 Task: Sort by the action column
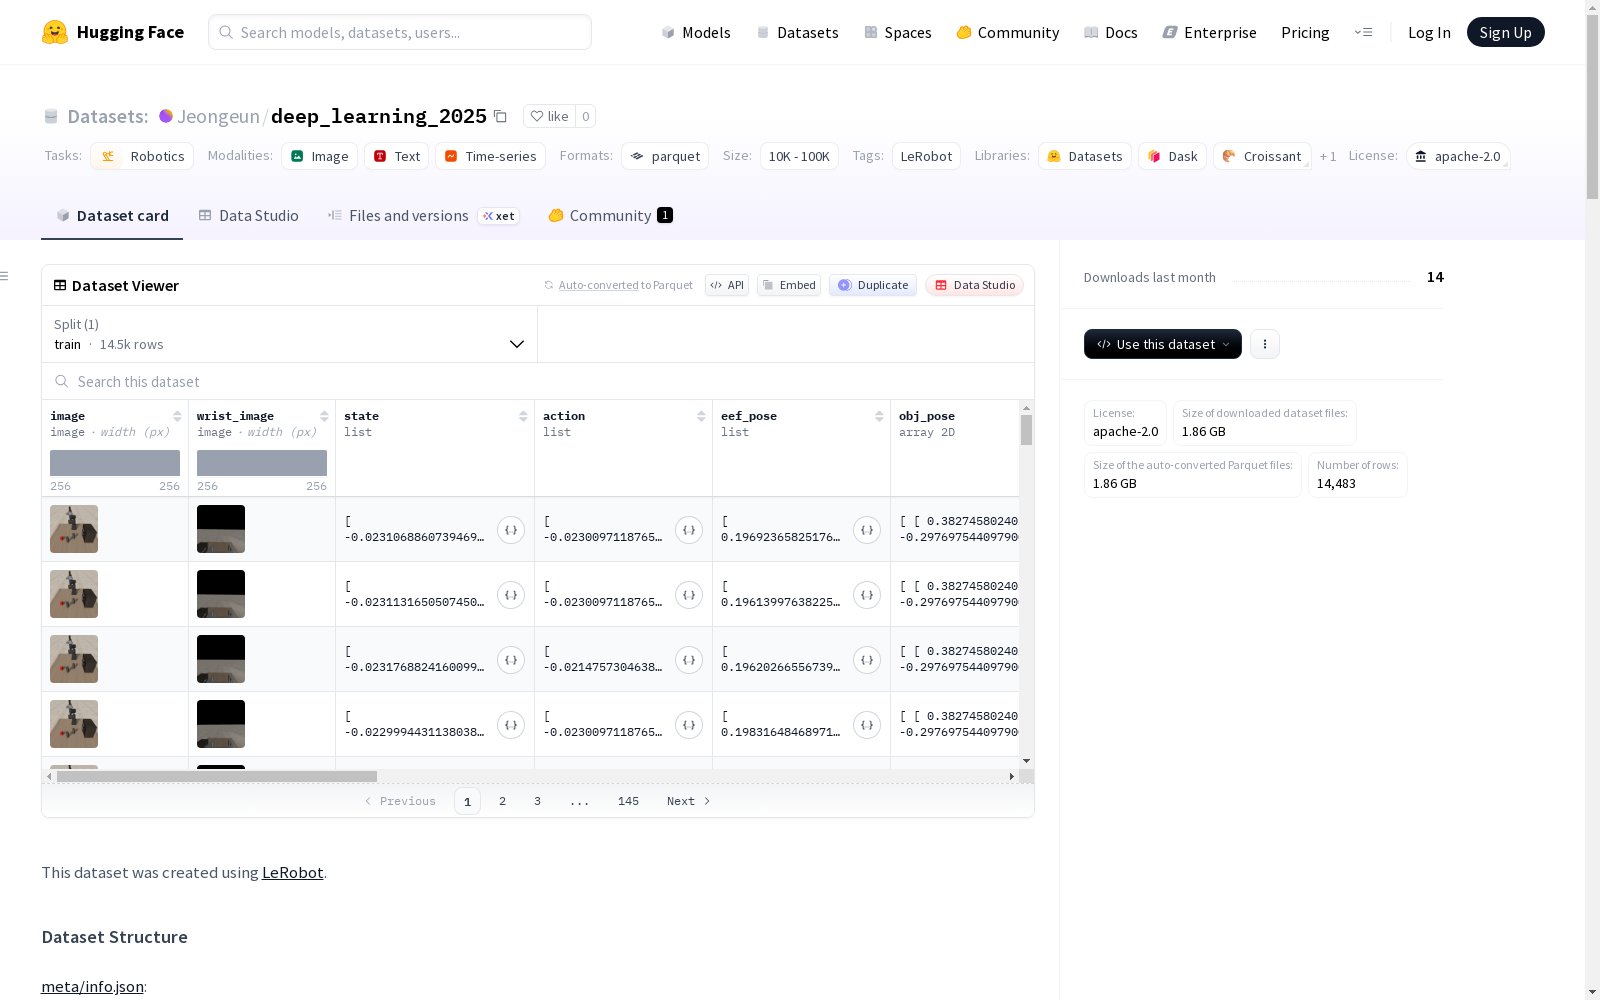coord(701,416)
